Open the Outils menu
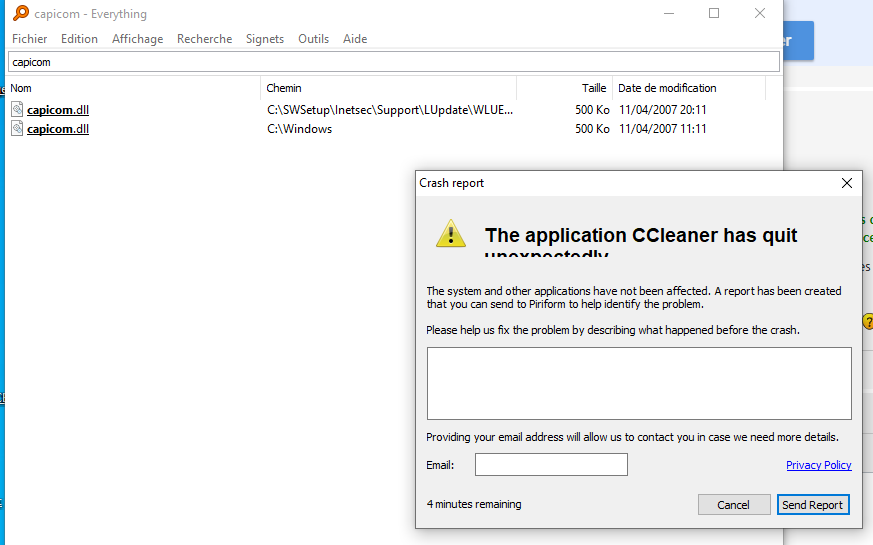This screenshot has height=545, width=873. coord(313,39)
